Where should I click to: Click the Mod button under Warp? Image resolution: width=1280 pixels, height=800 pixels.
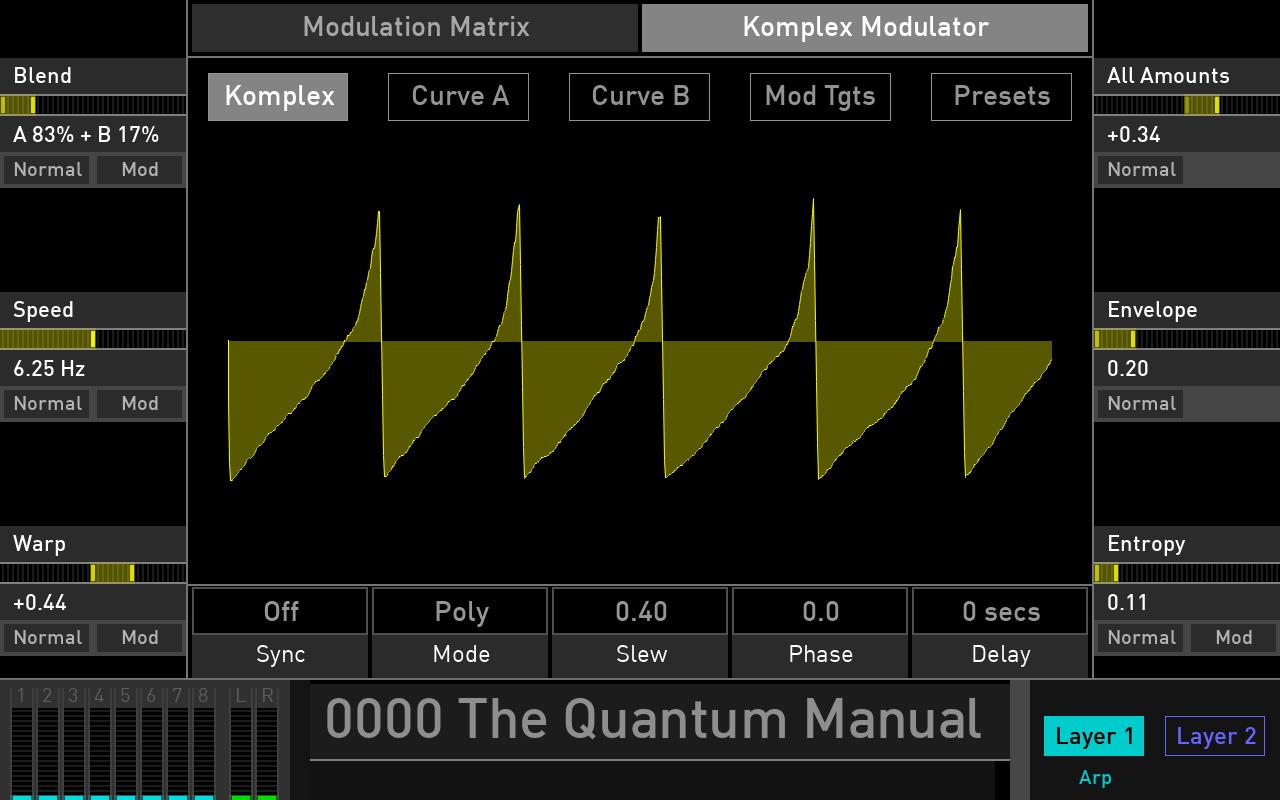pos(139,637)
